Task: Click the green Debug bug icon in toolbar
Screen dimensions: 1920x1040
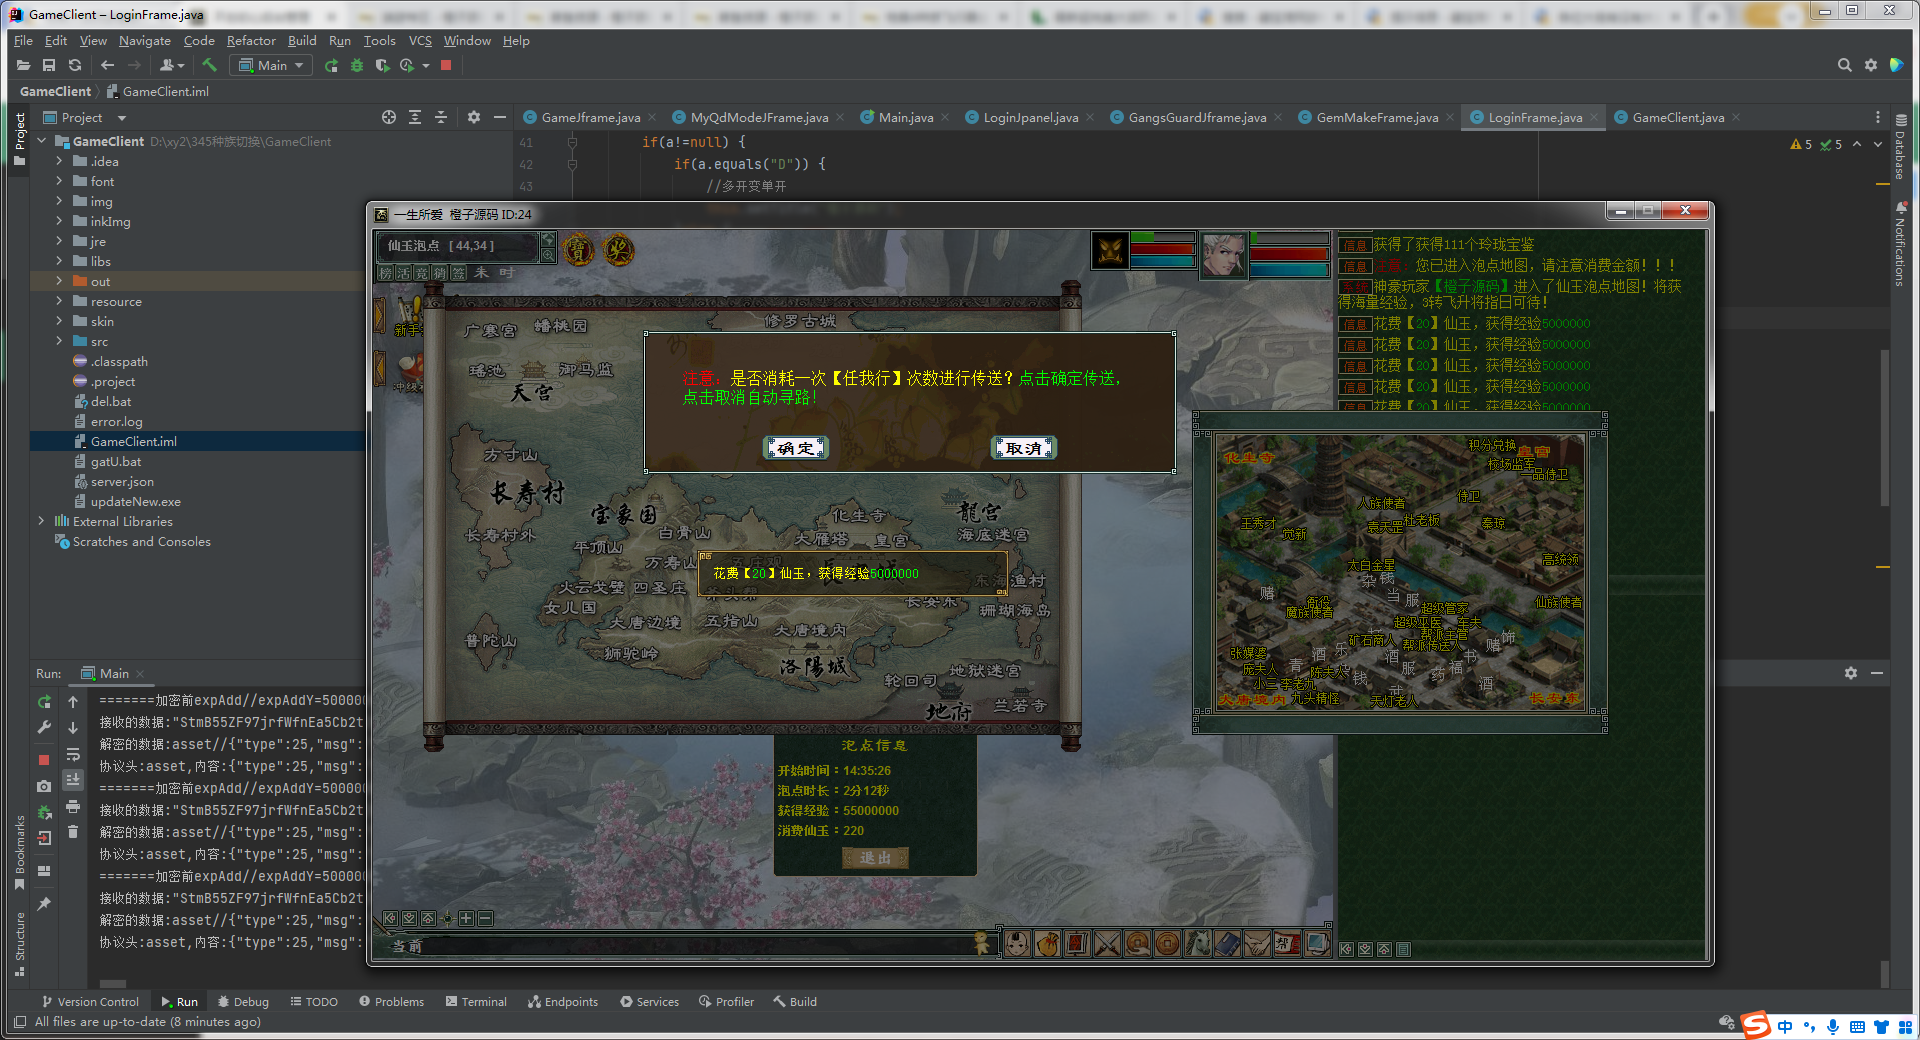Action: click(x=357, y=65)
